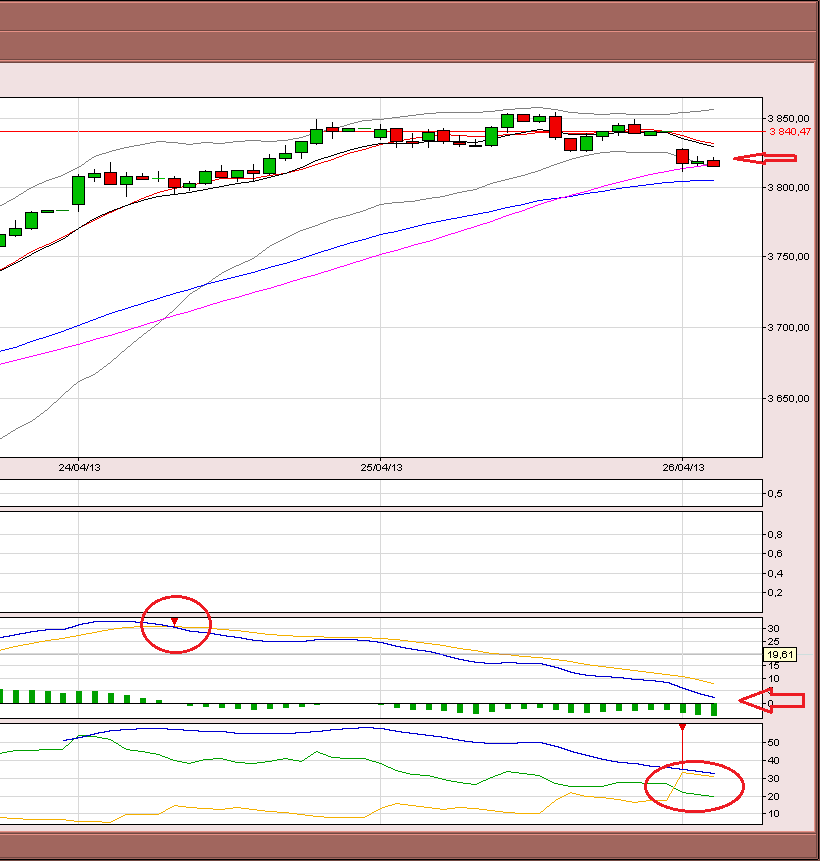Click the 25 value on the oscillator scale

[773, 642]
